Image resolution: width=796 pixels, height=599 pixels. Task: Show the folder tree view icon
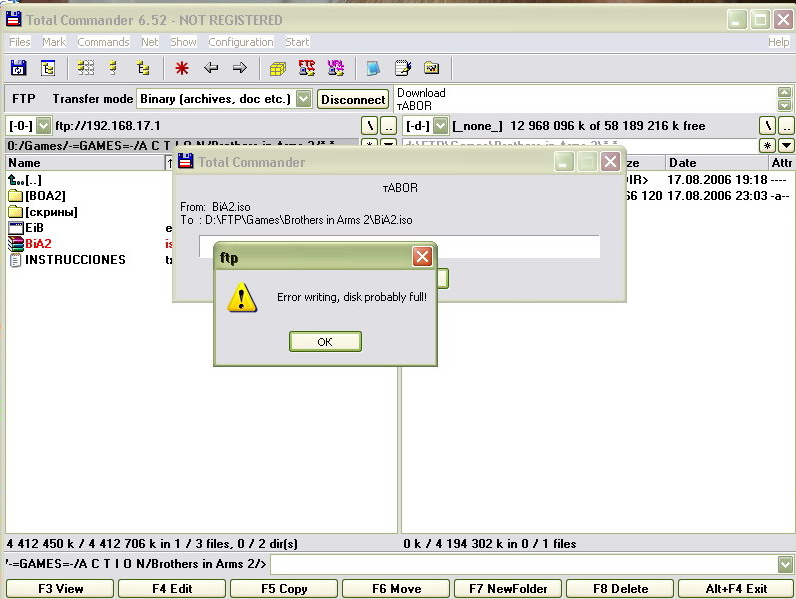[143, 68]
